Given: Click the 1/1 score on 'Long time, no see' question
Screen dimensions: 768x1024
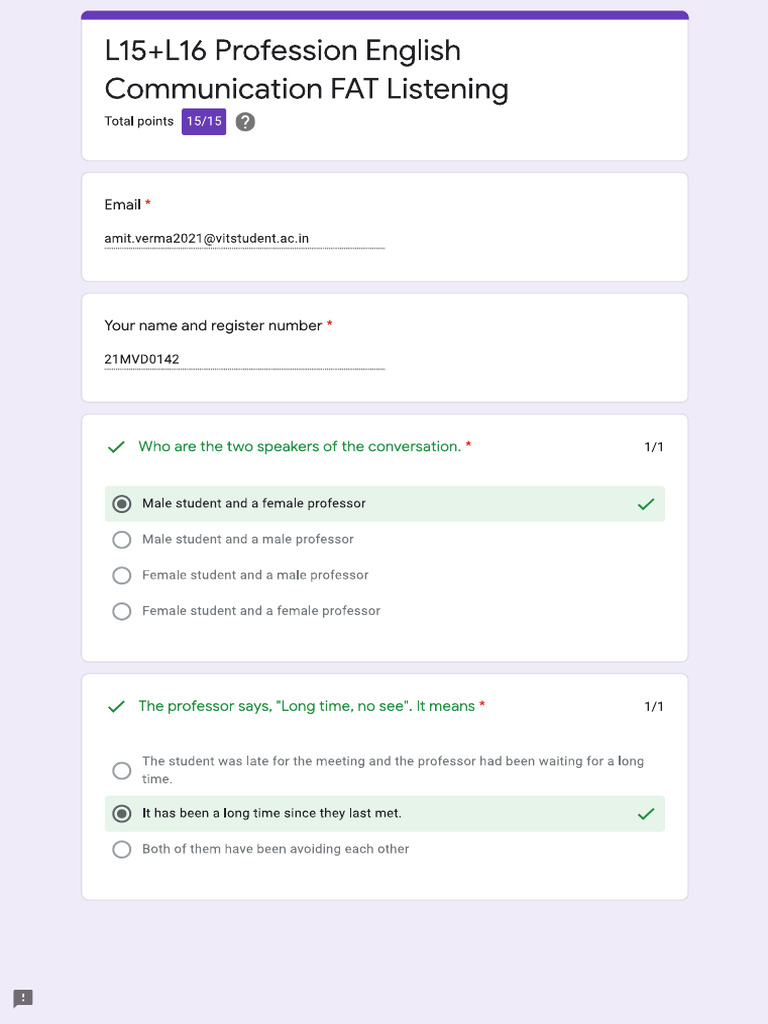Looking at the screenshot, I should [x=653, y=707].
